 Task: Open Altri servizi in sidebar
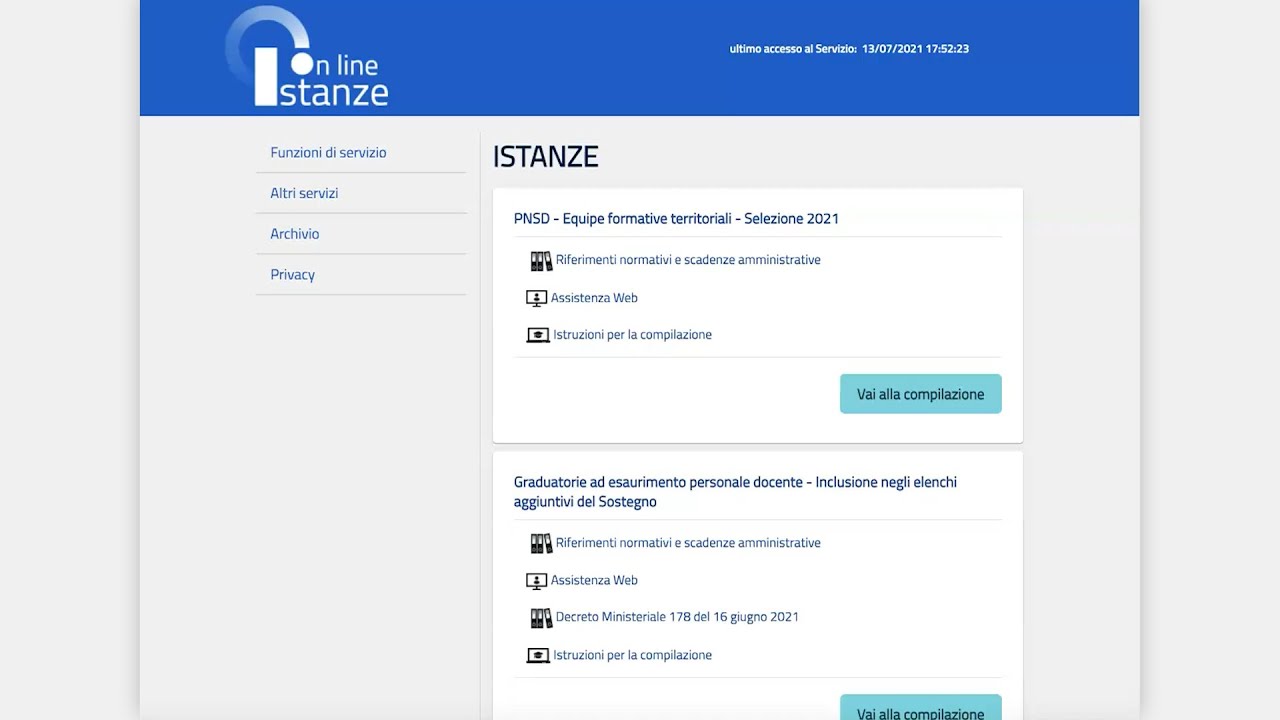[304, 193]
